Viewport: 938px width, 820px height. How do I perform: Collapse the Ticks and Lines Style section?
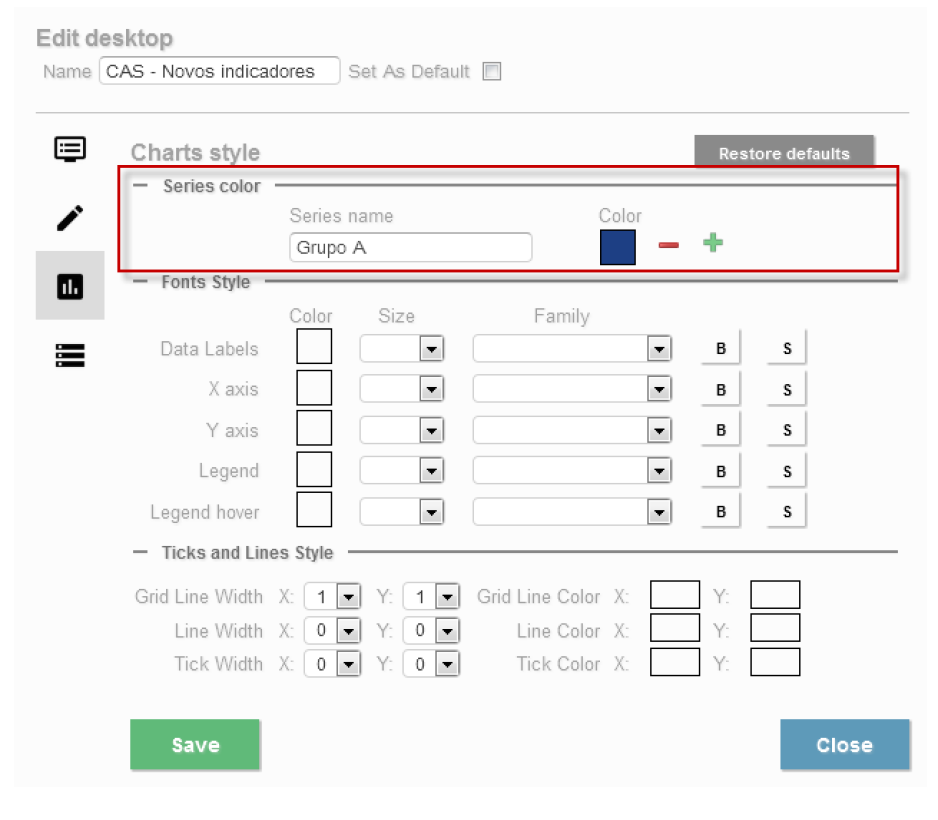coord(140,552)
